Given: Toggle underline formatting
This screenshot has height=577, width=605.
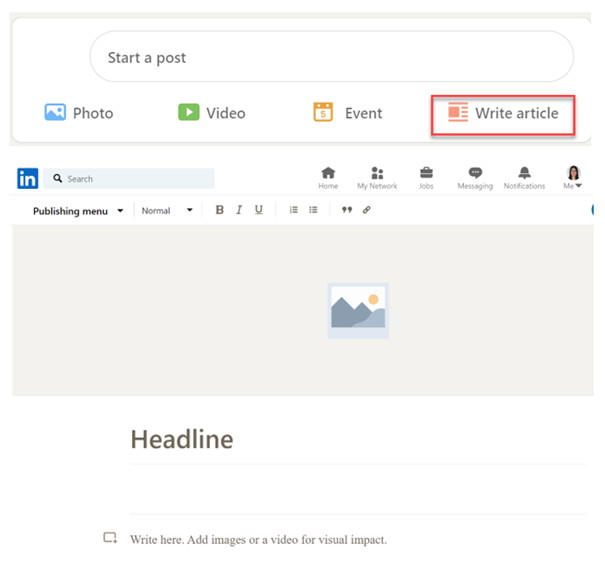Looking at the screenshot, I should (259, 210).
